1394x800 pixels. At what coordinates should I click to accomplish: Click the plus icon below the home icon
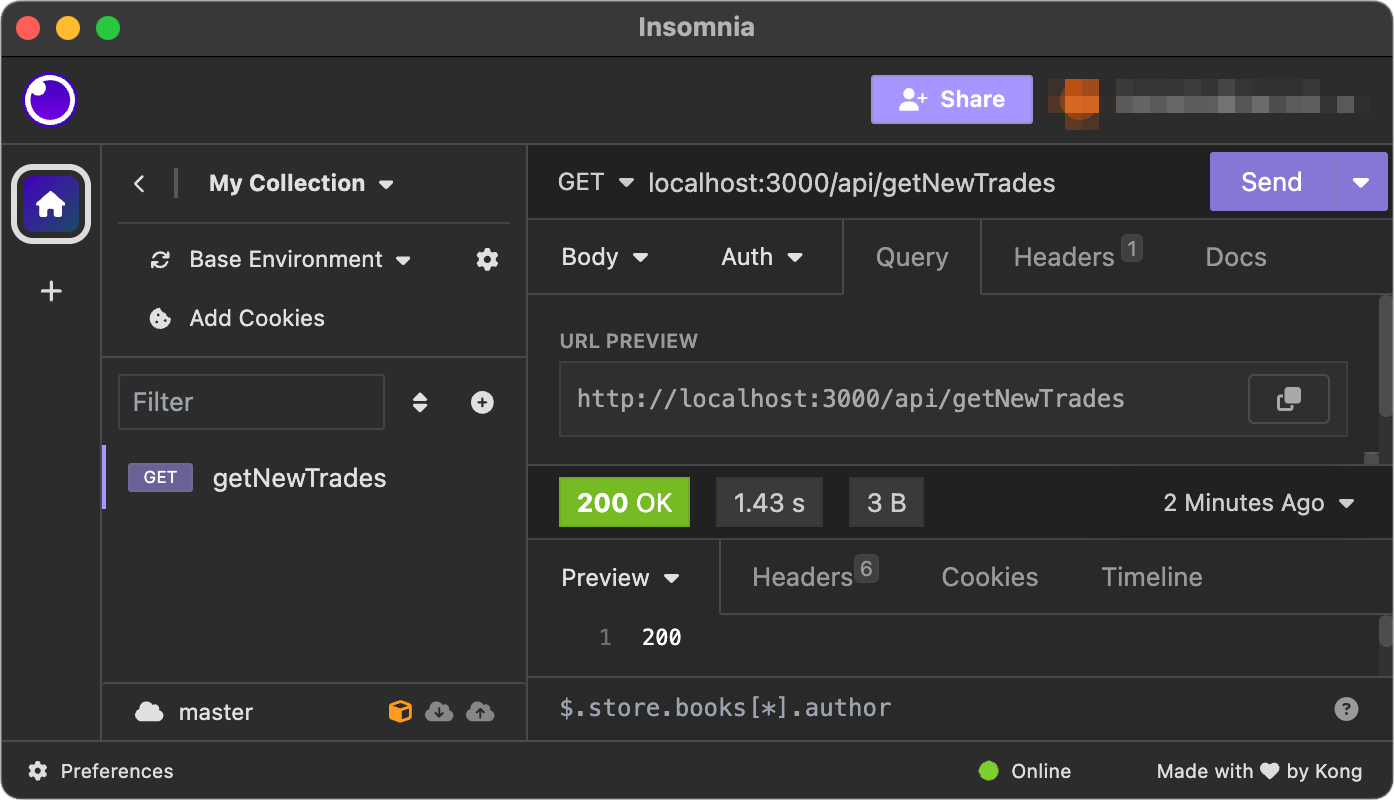51,291
